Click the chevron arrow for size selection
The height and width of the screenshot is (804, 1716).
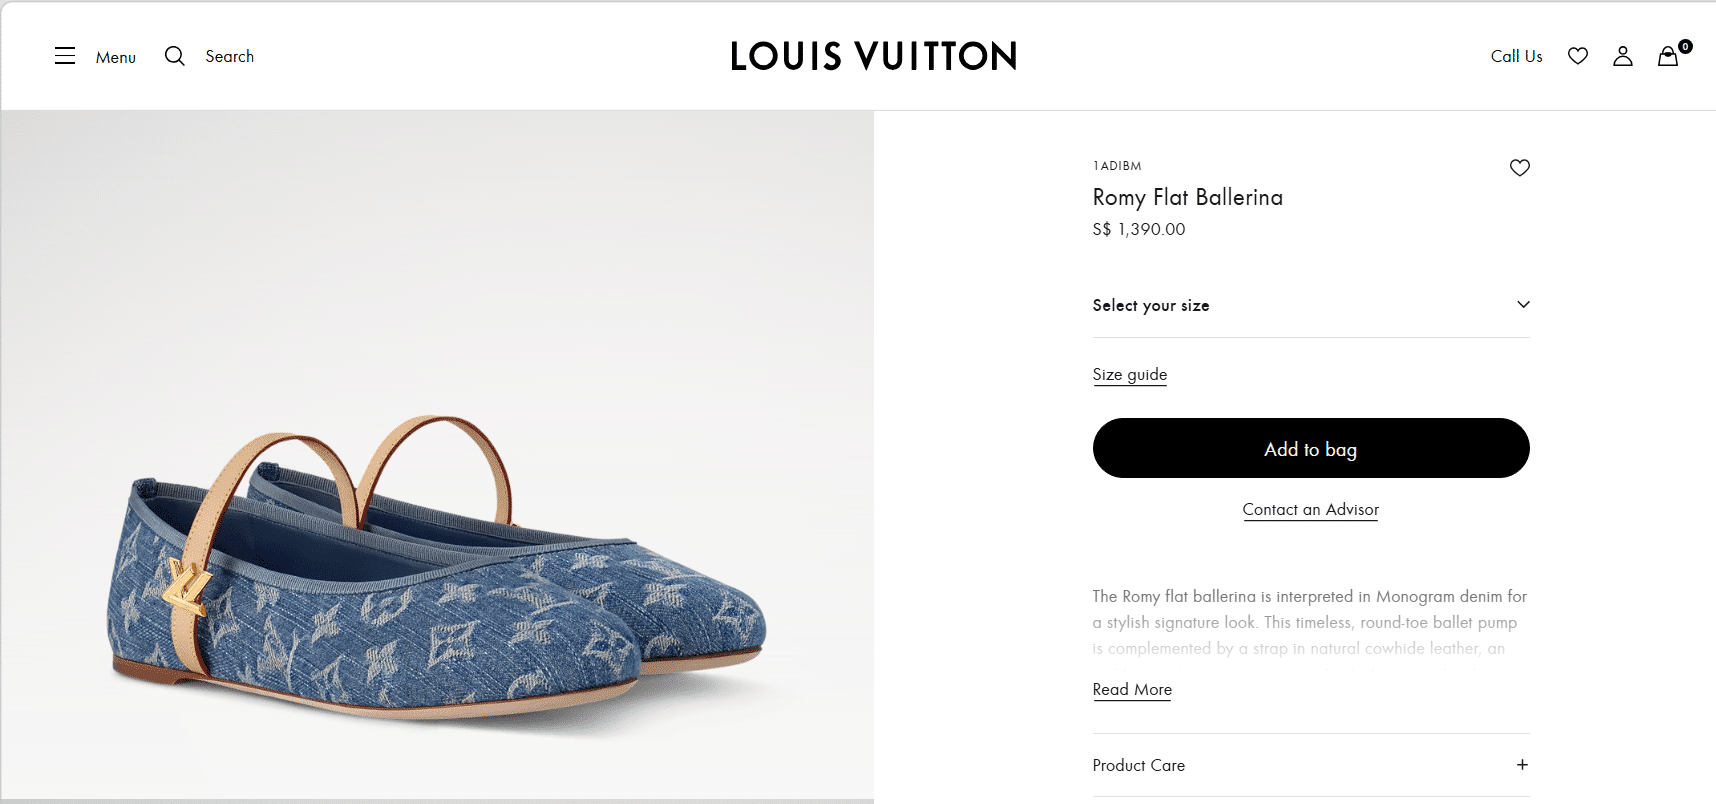point(1523,305)
